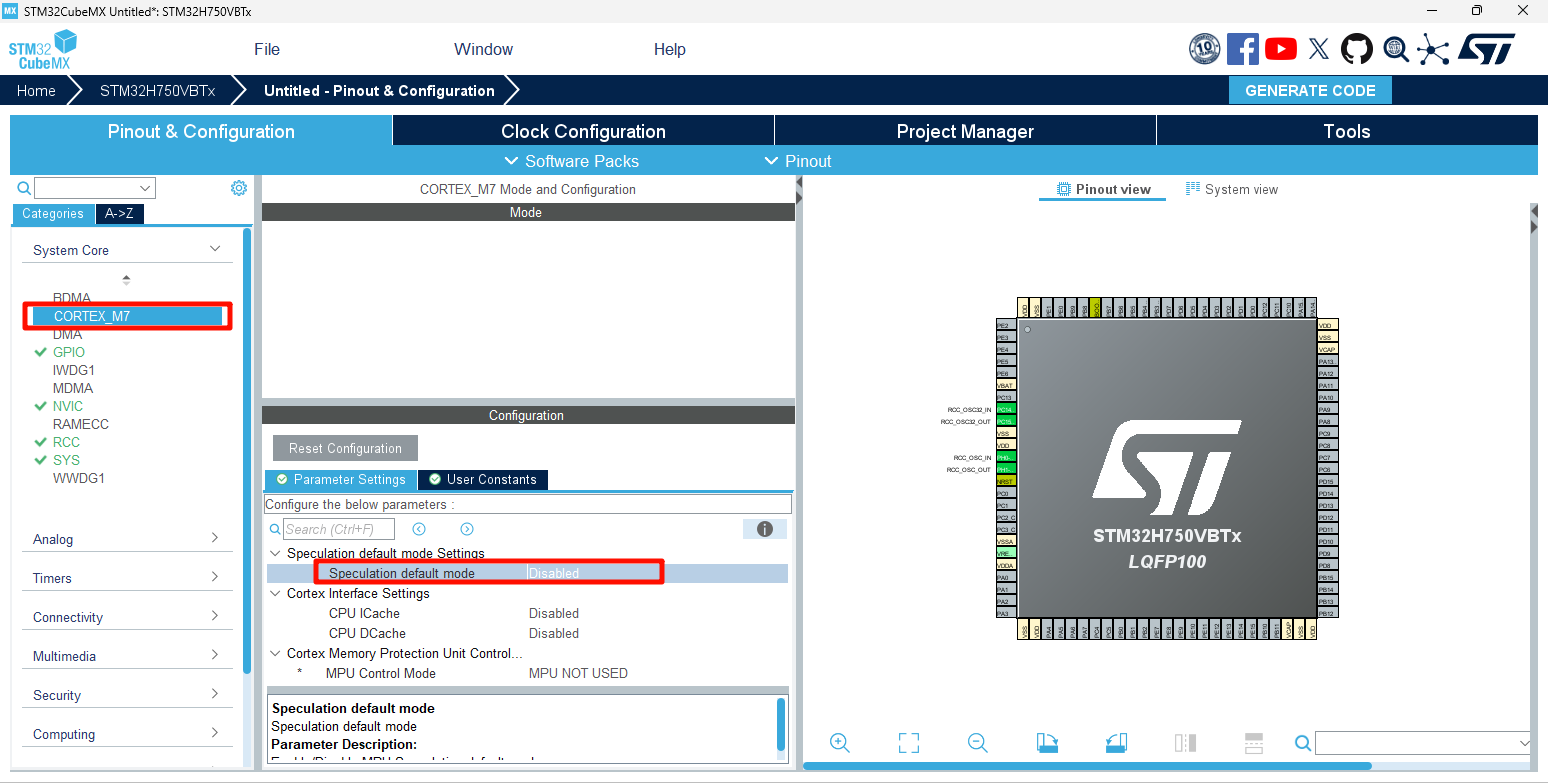Fit the chip to the view
1548x783 pixels.
coord(909,743)
